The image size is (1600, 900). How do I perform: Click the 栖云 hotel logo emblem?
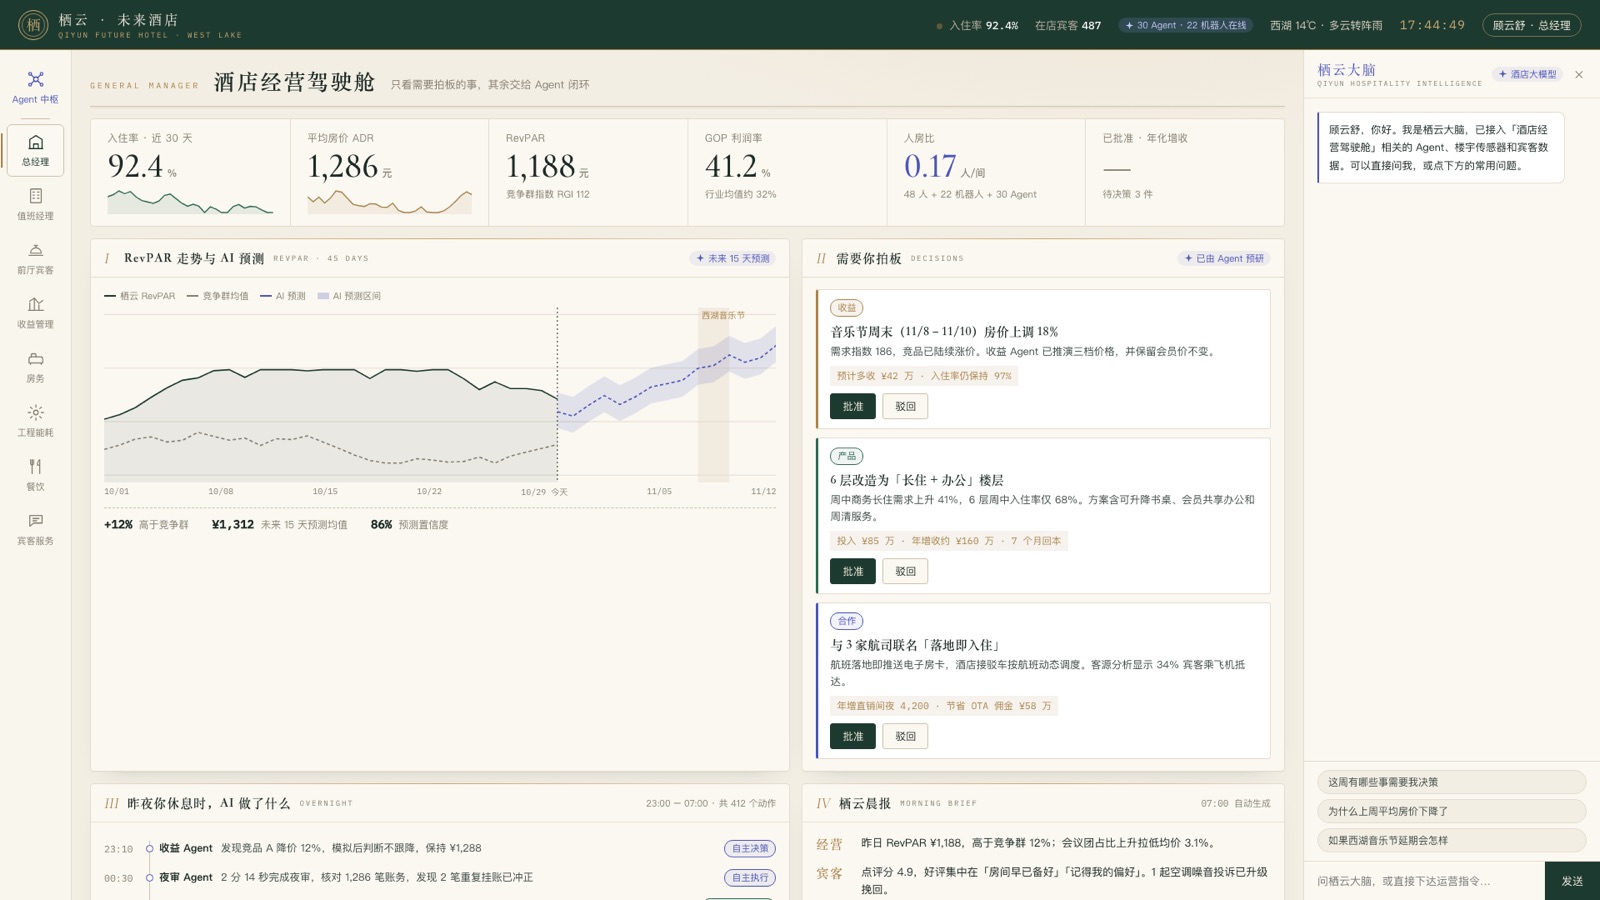33,25
